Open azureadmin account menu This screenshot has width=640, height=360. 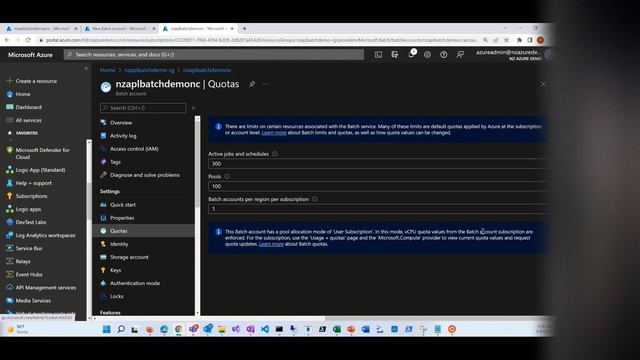pos(513,55)
